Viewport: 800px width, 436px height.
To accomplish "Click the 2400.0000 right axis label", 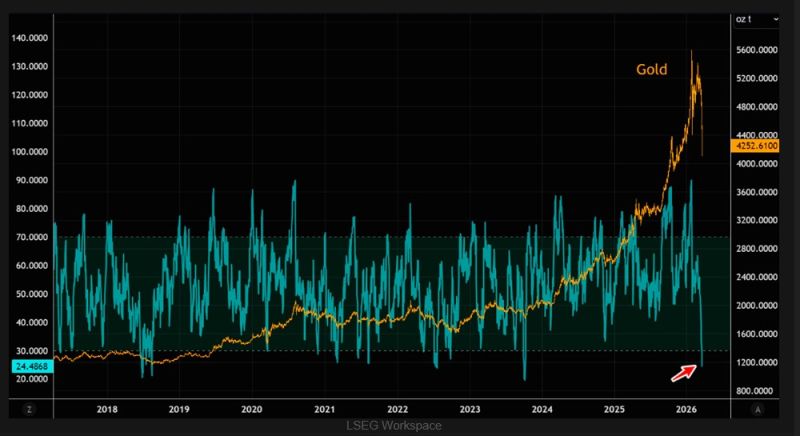I will [757, 277].
